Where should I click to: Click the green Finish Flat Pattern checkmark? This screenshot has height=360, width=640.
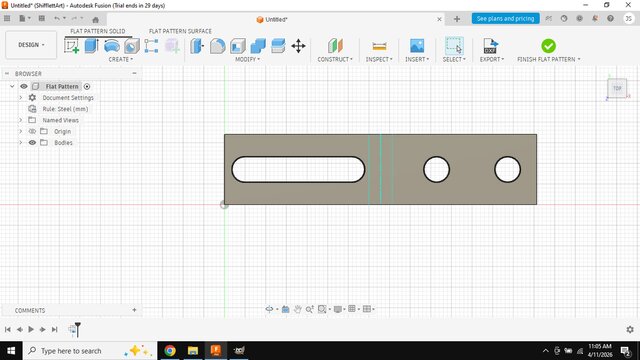coord(548,46)
